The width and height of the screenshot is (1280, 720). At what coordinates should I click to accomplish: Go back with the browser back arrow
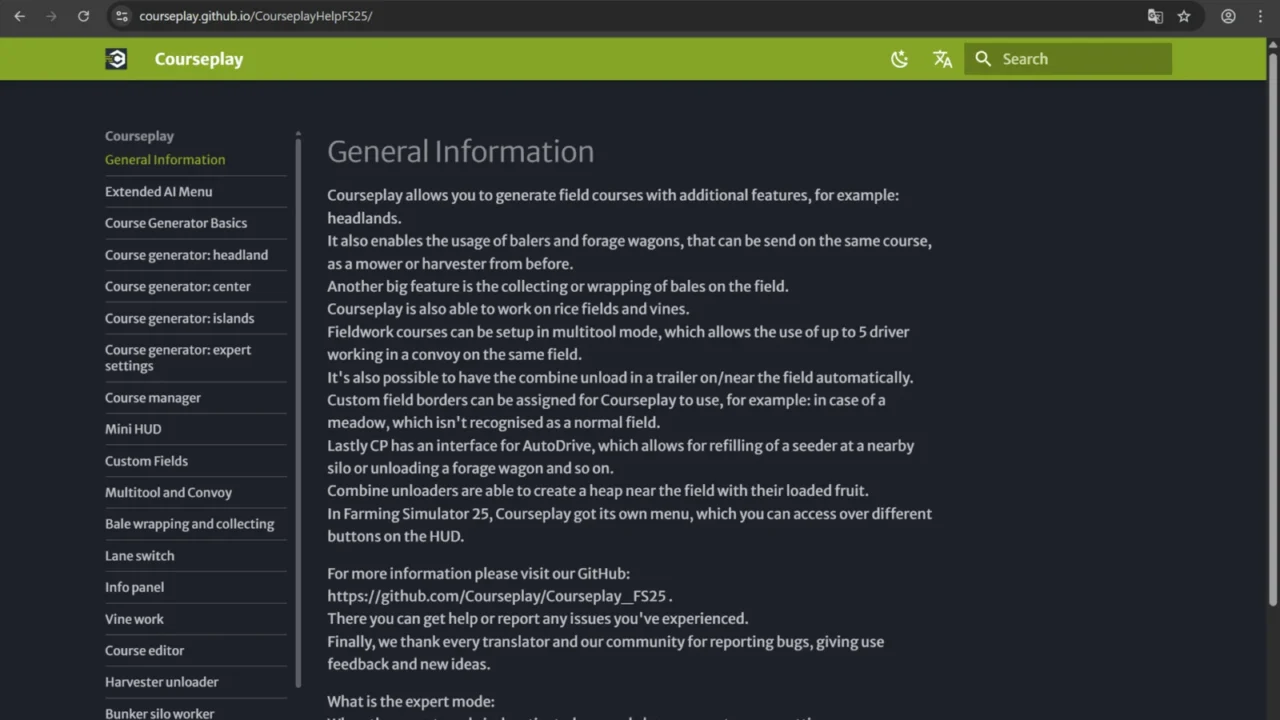point(19,16)
